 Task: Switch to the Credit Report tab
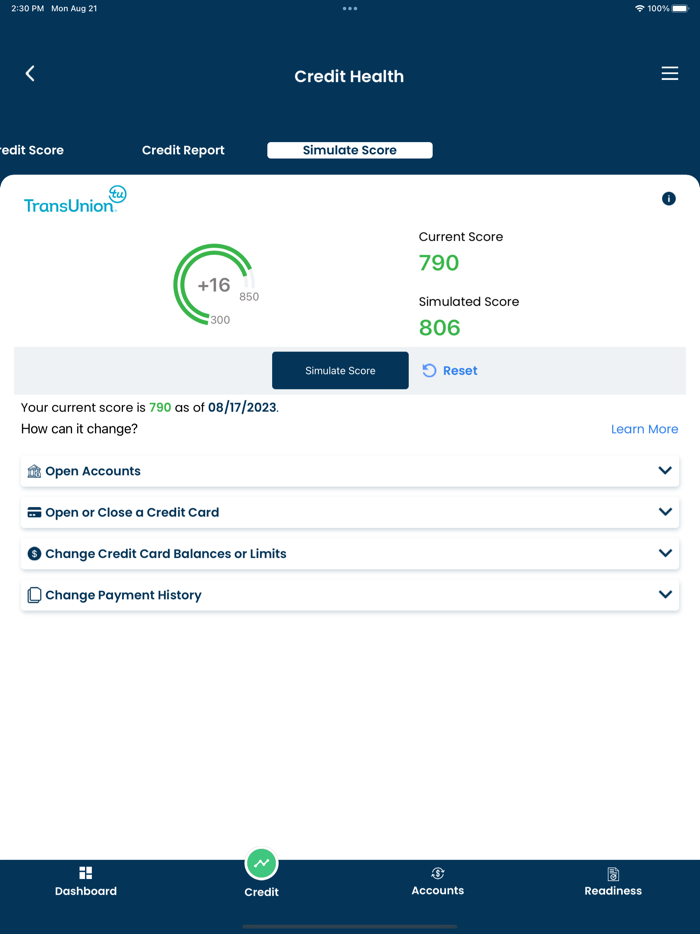(183, 150)
